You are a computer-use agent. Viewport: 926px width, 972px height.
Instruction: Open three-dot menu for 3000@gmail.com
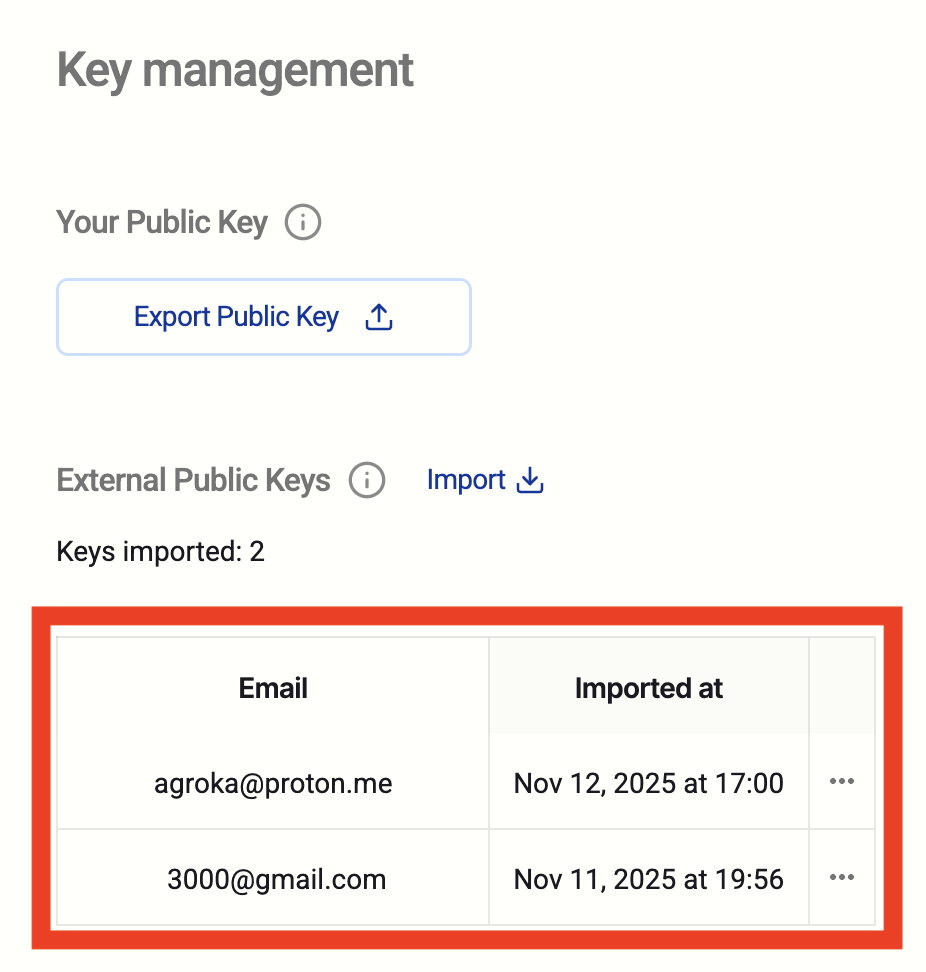tap(842, 877)
